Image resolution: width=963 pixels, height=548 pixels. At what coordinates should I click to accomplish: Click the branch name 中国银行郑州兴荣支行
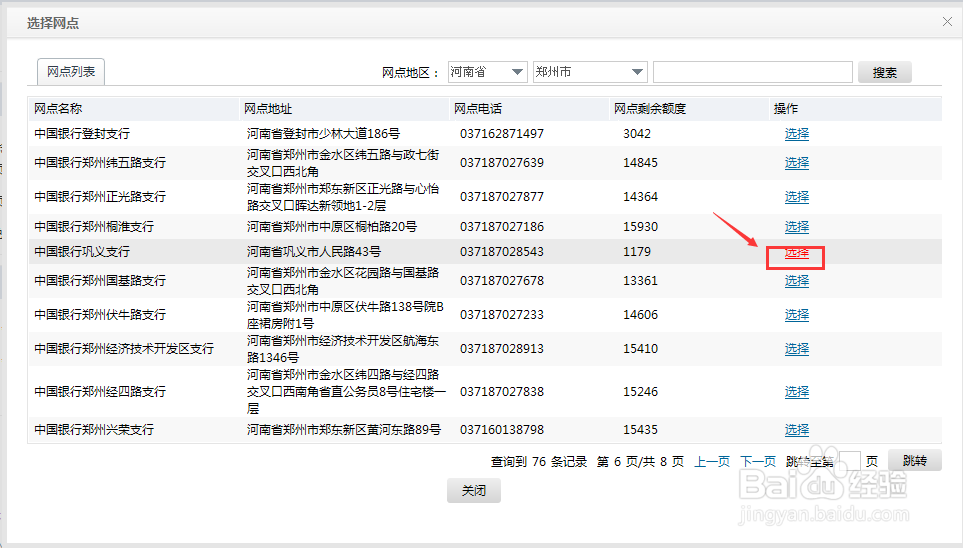[94, 429]
